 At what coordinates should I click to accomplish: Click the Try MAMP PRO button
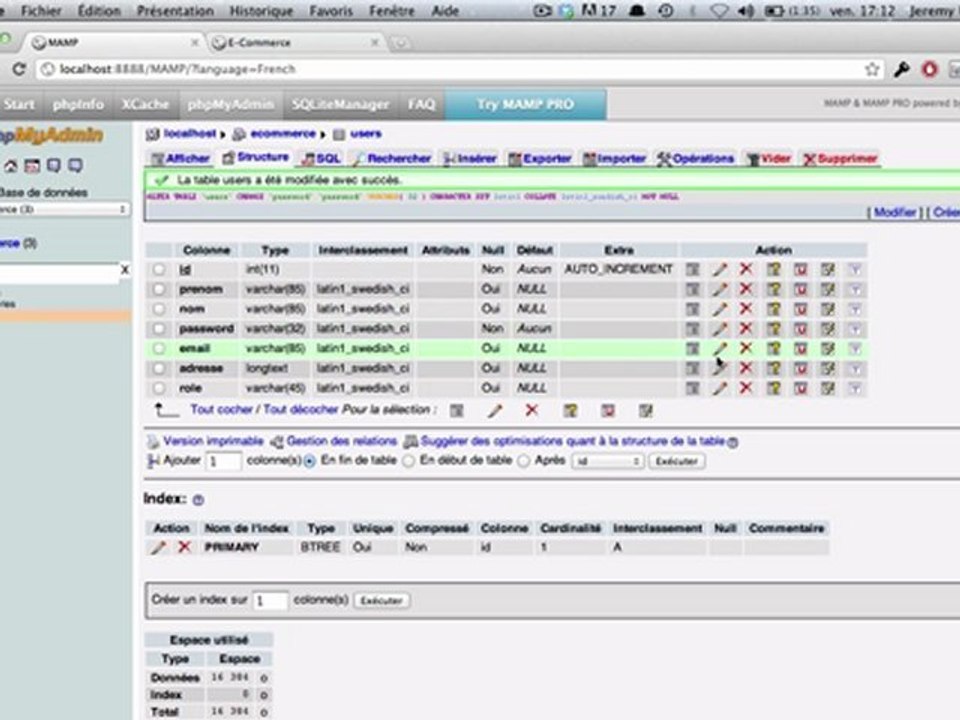coord(525,105)
